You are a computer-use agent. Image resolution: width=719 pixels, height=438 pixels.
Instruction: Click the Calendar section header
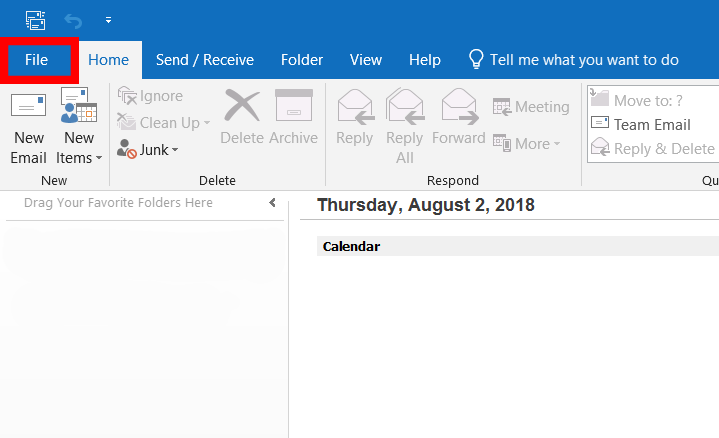pos(352,246)
